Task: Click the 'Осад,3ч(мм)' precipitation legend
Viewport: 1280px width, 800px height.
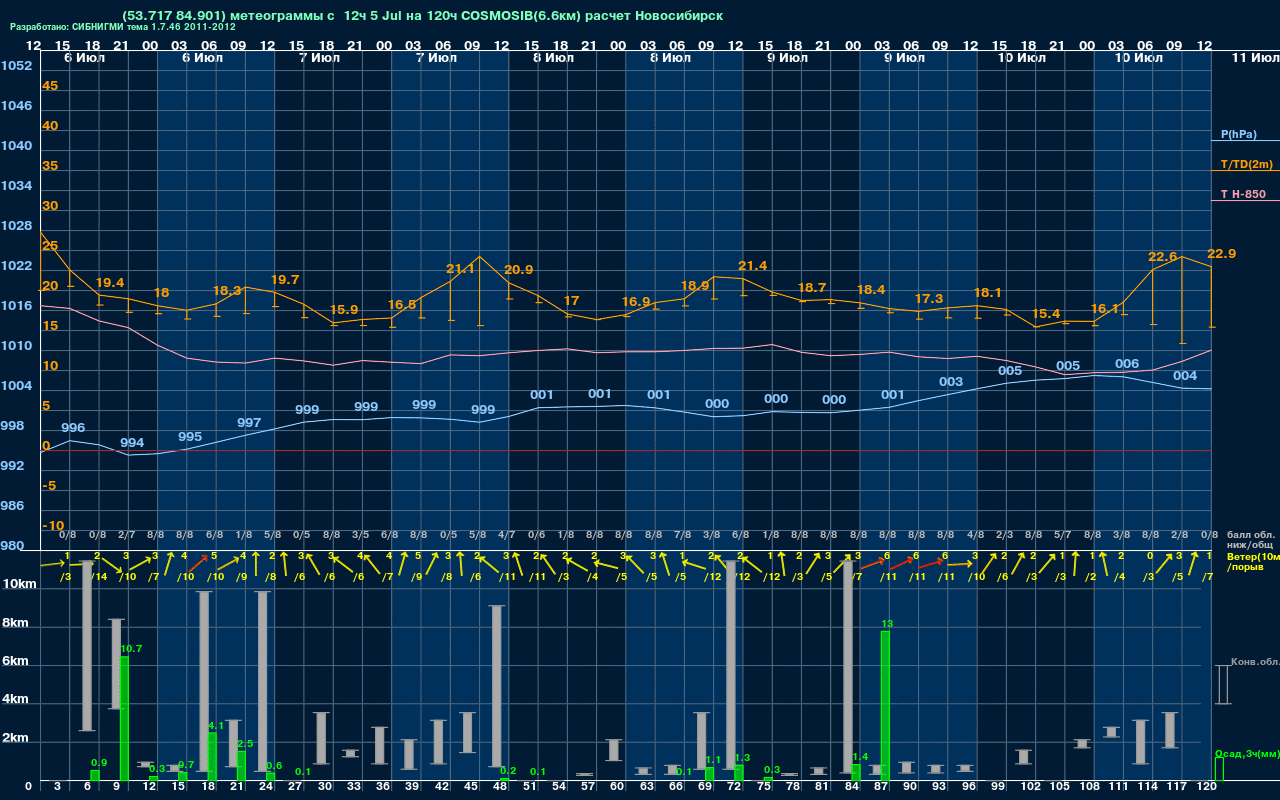Action: [1247, 753]
